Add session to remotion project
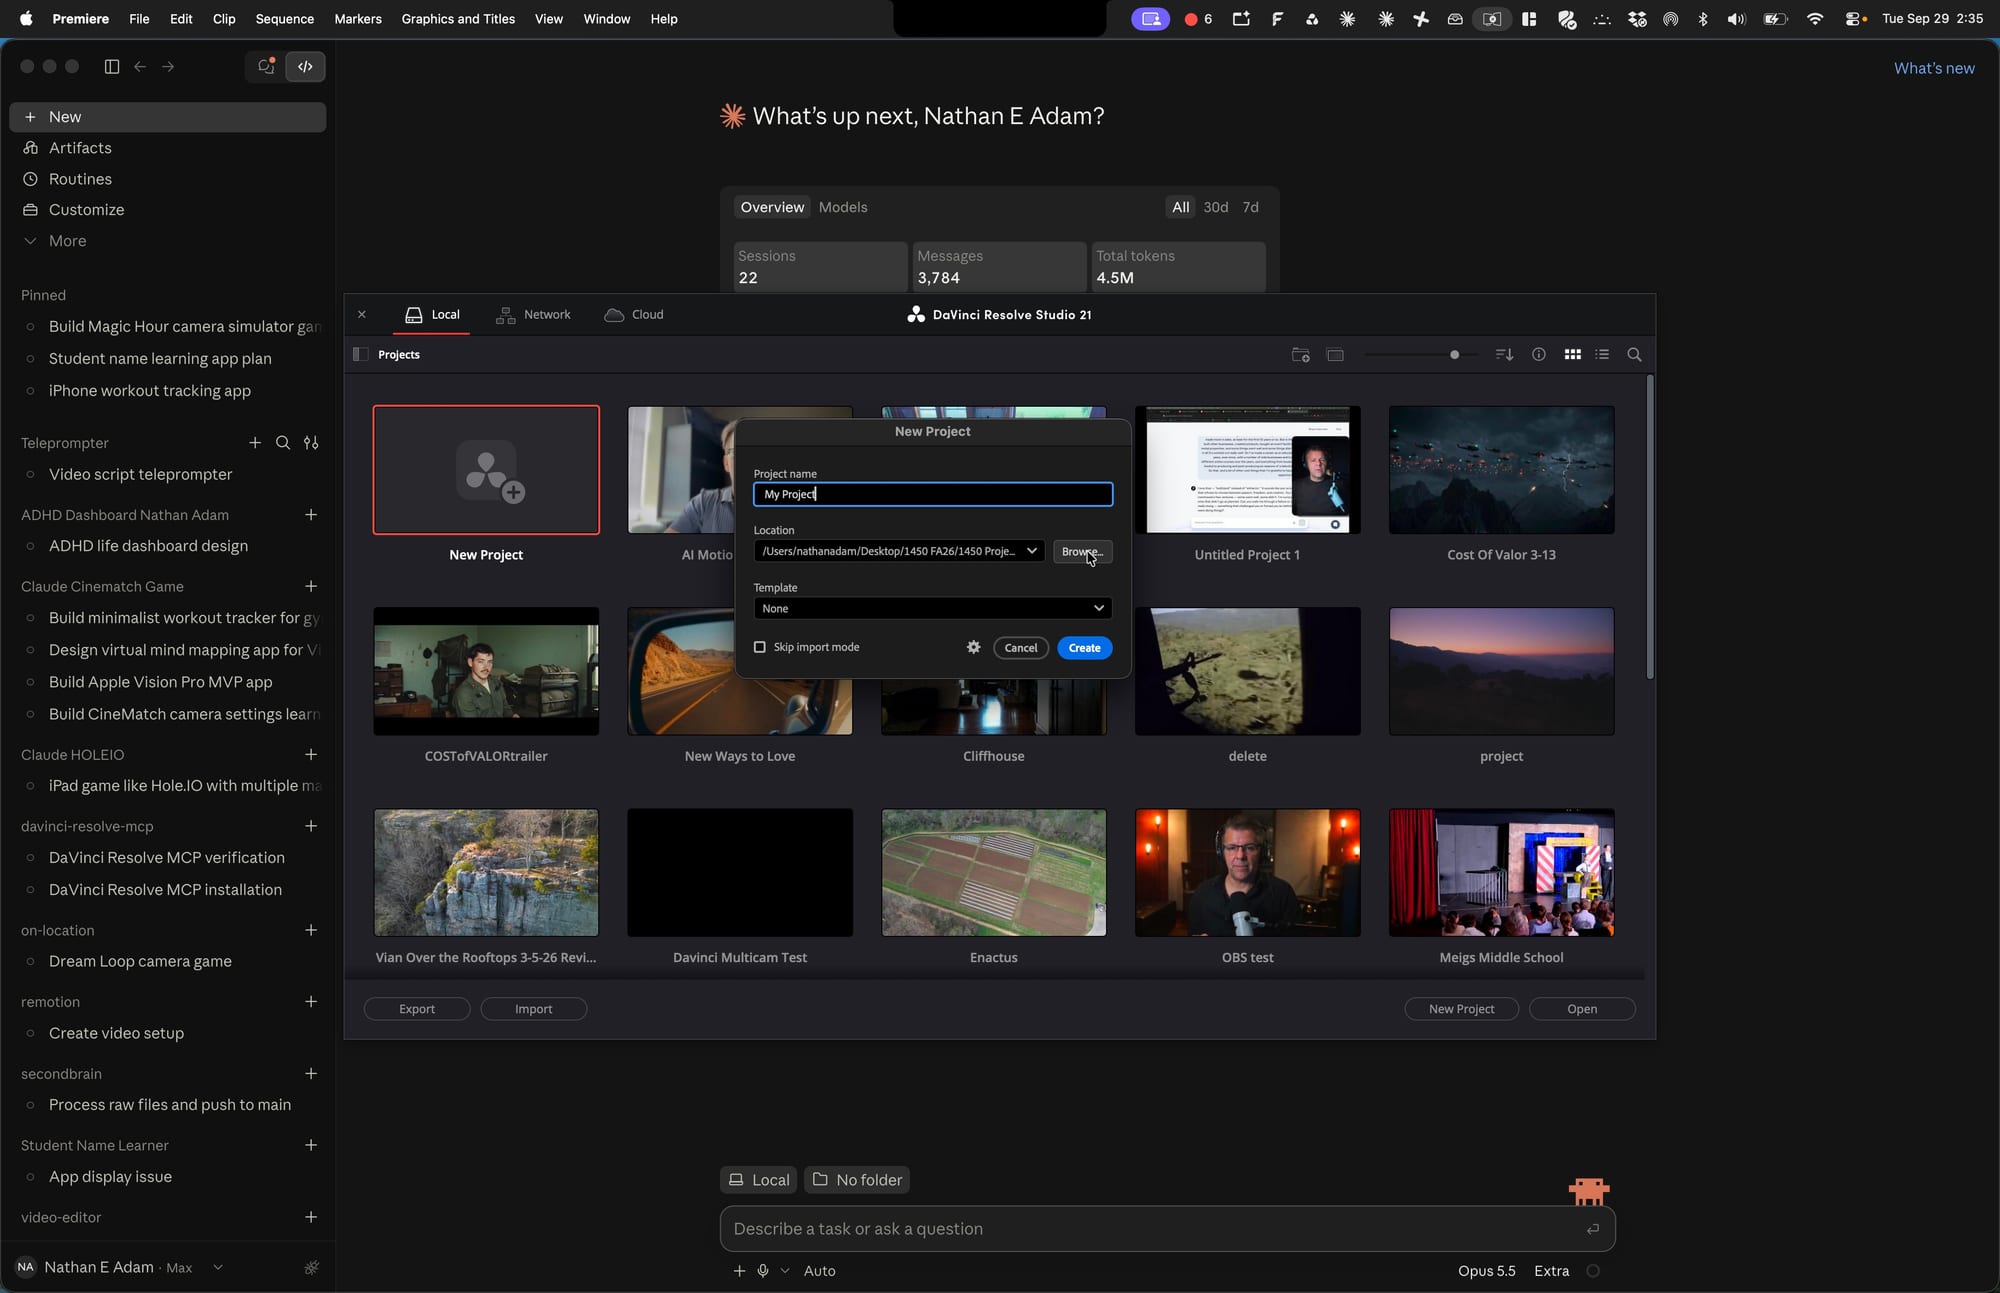Image resolution: width=2000 pixels, height=1293 pixels. (311, 1002)
